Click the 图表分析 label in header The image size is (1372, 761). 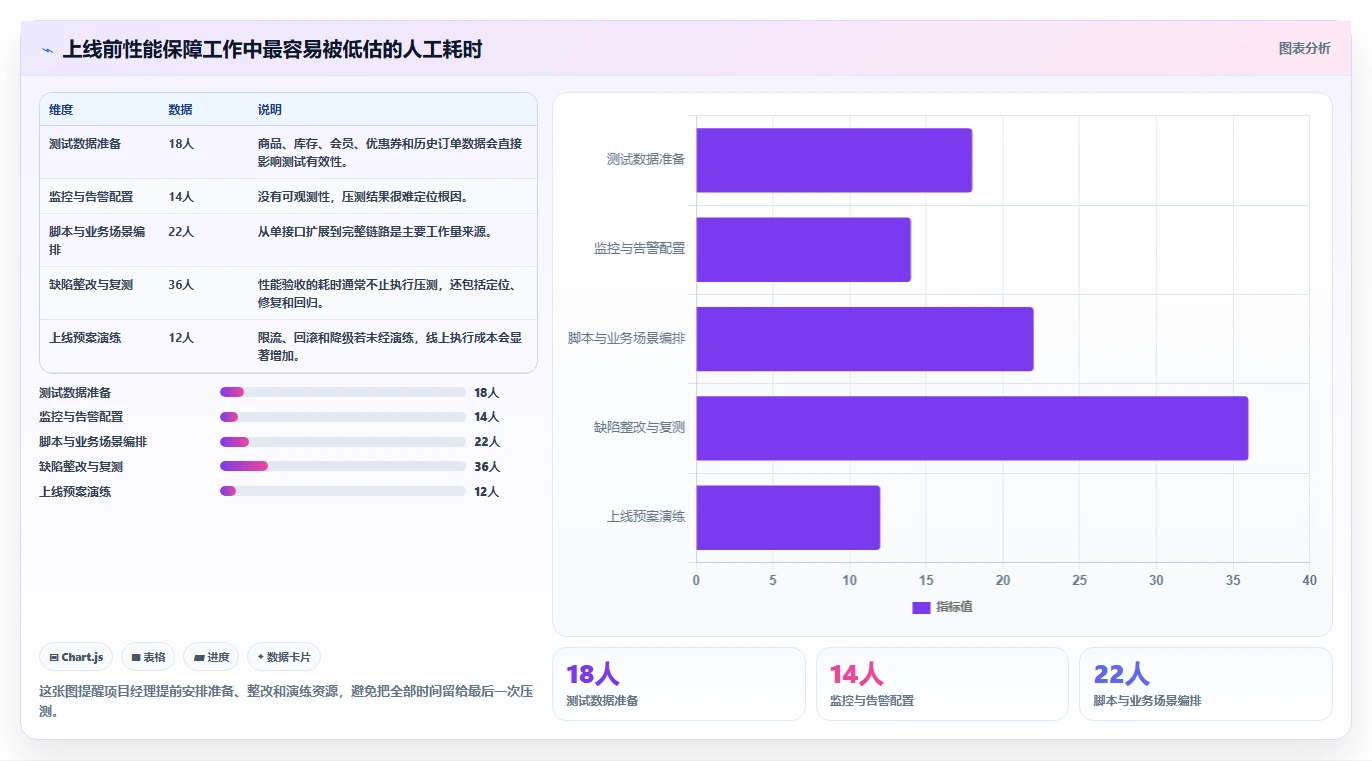1304,48
